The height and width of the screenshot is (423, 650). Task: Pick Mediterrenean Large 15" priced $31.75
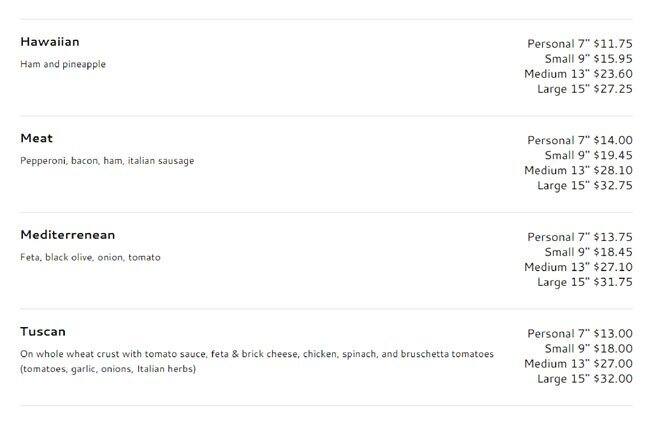[x=584, y=282]
